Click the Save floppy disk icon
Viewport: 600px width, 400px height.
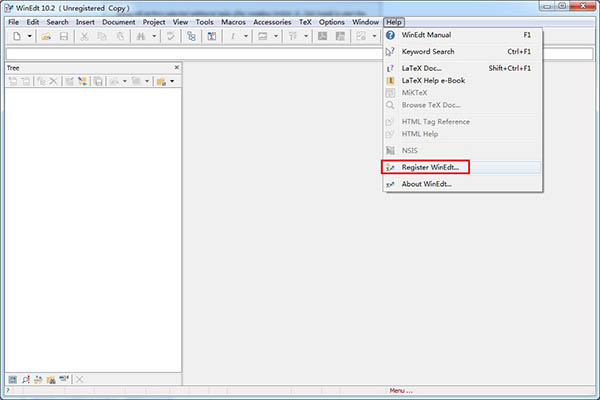[x=64, y=36]
